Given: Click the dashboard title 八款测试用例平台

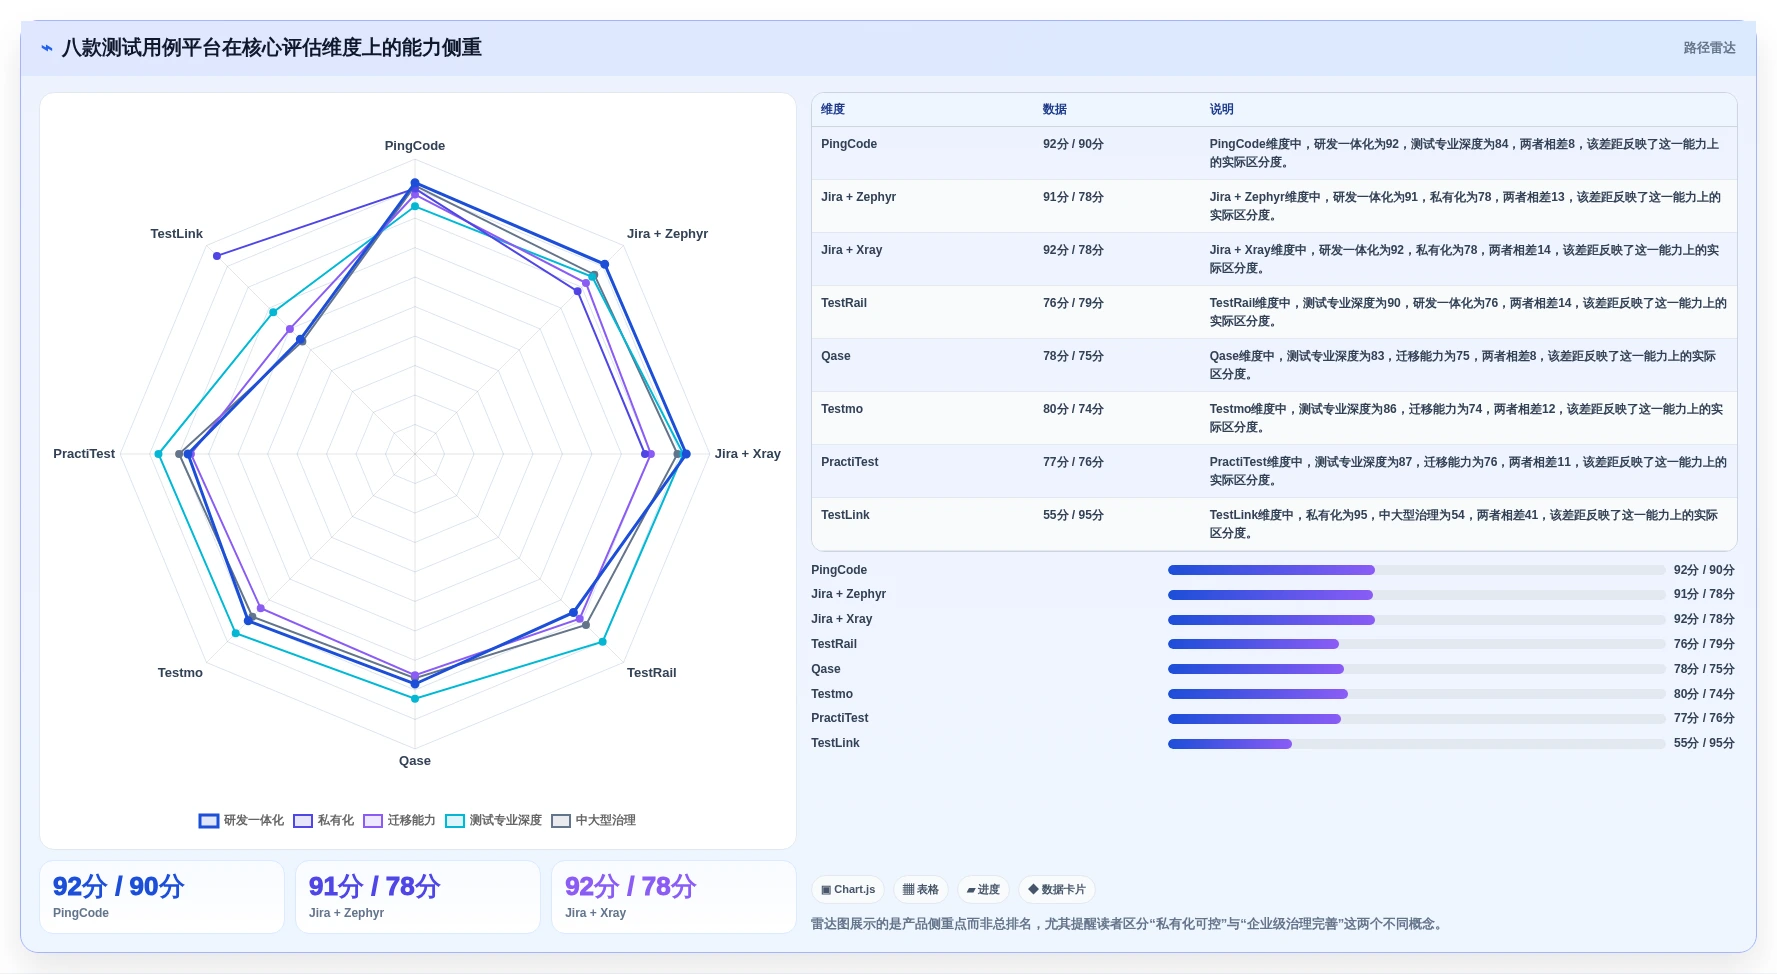Looking at the screenshot, I should (x=272, y=48).
